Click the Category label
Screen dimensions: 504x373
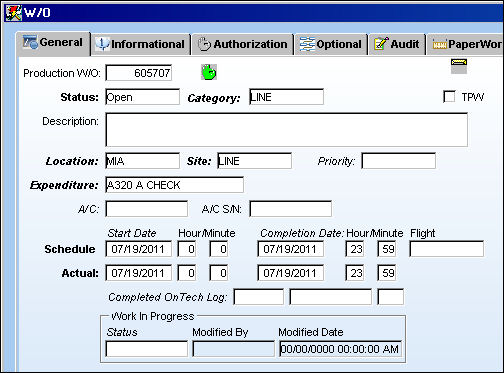(214, 98)
